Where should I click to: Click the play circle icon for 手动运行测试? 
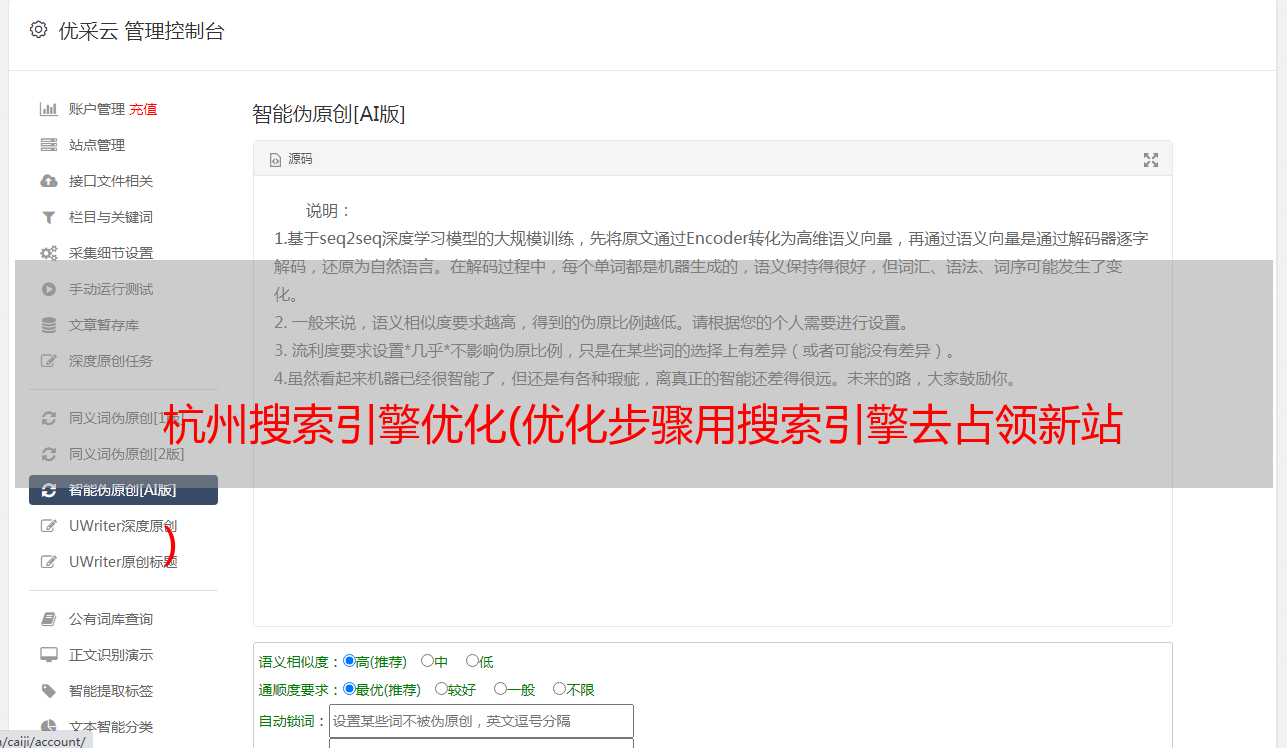point(48,289)
